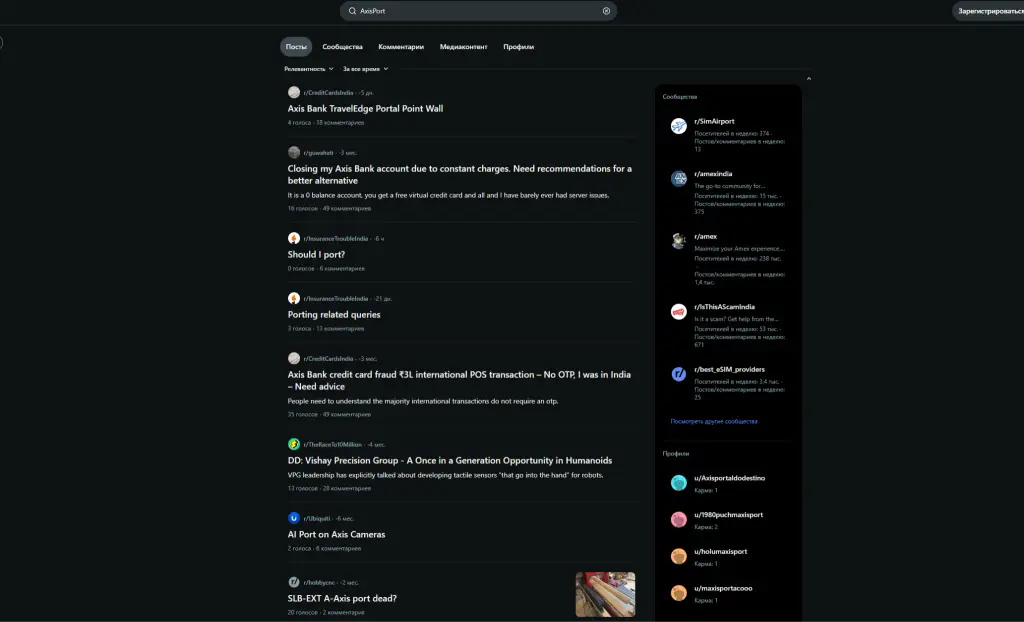Screen dimensions: 1024x622
Task: Click the u/1980puchmaxisport avatar
Action: pos(679,519)
